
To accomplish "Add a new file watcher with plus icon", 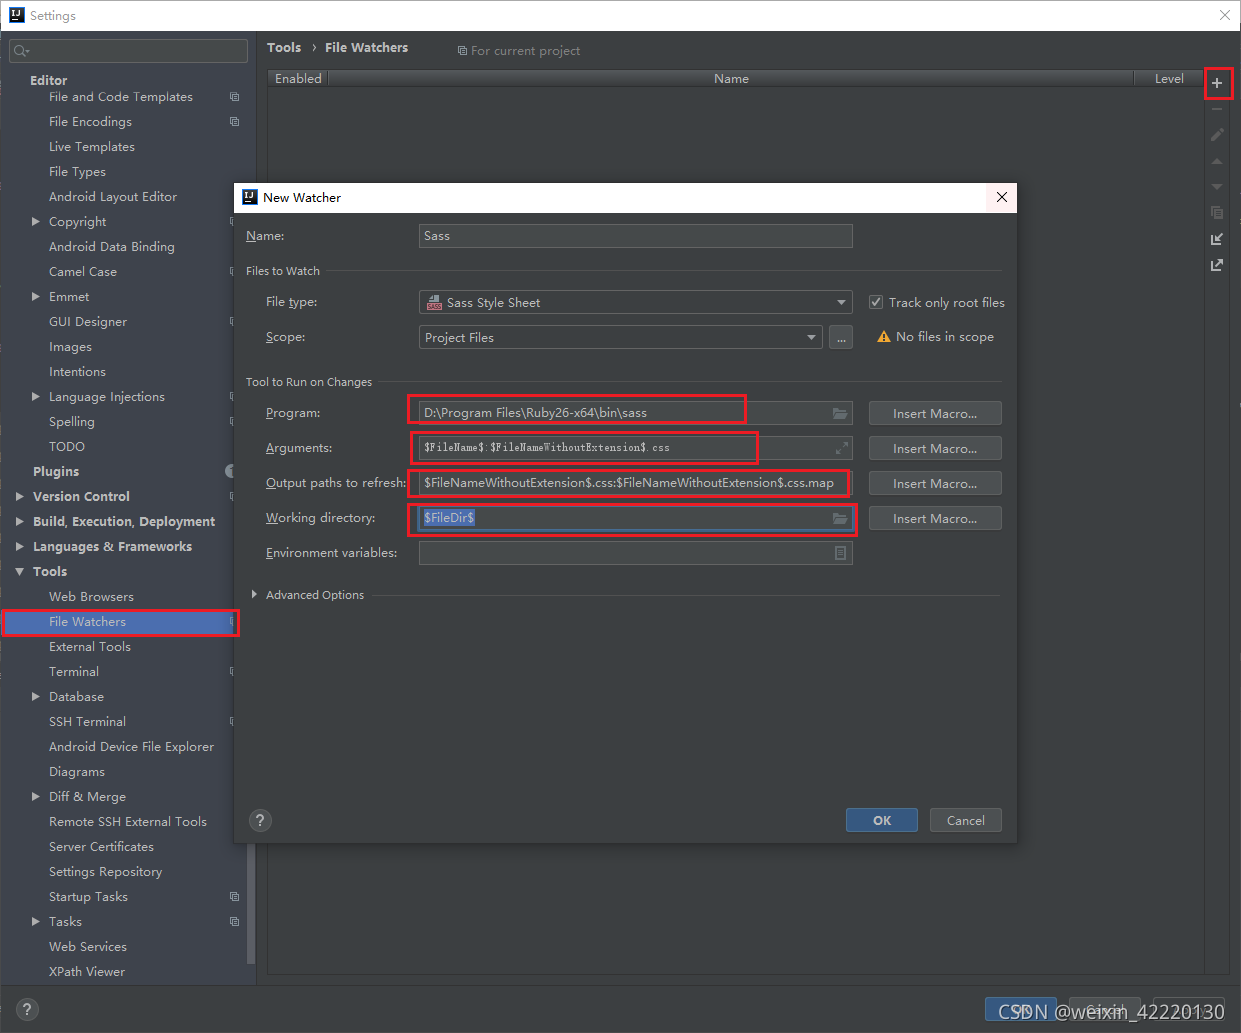I will tap(1217, 83).
